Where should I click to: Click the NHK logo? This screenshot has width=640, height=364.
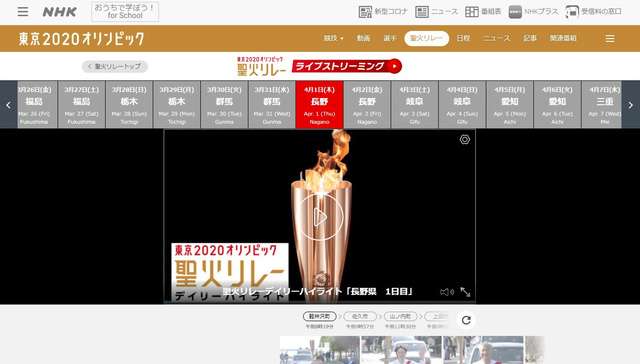[x=60, y=12]
